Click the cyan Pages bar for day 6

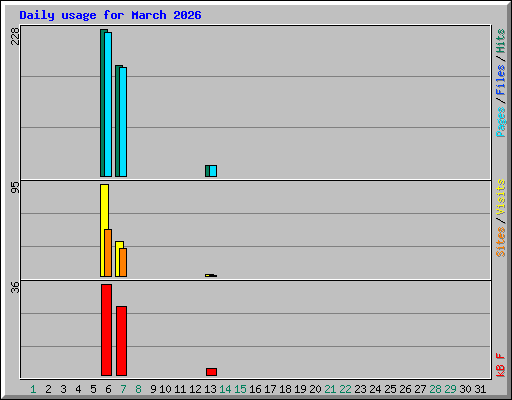pyautogui.click(x=108, y=104)
